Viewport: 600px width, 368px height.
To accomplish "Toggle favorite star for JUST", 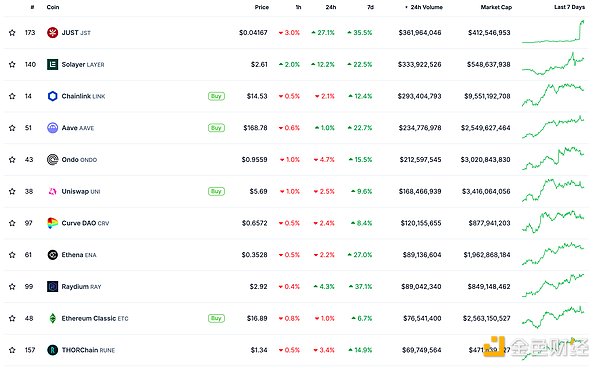I will point(12,33).
